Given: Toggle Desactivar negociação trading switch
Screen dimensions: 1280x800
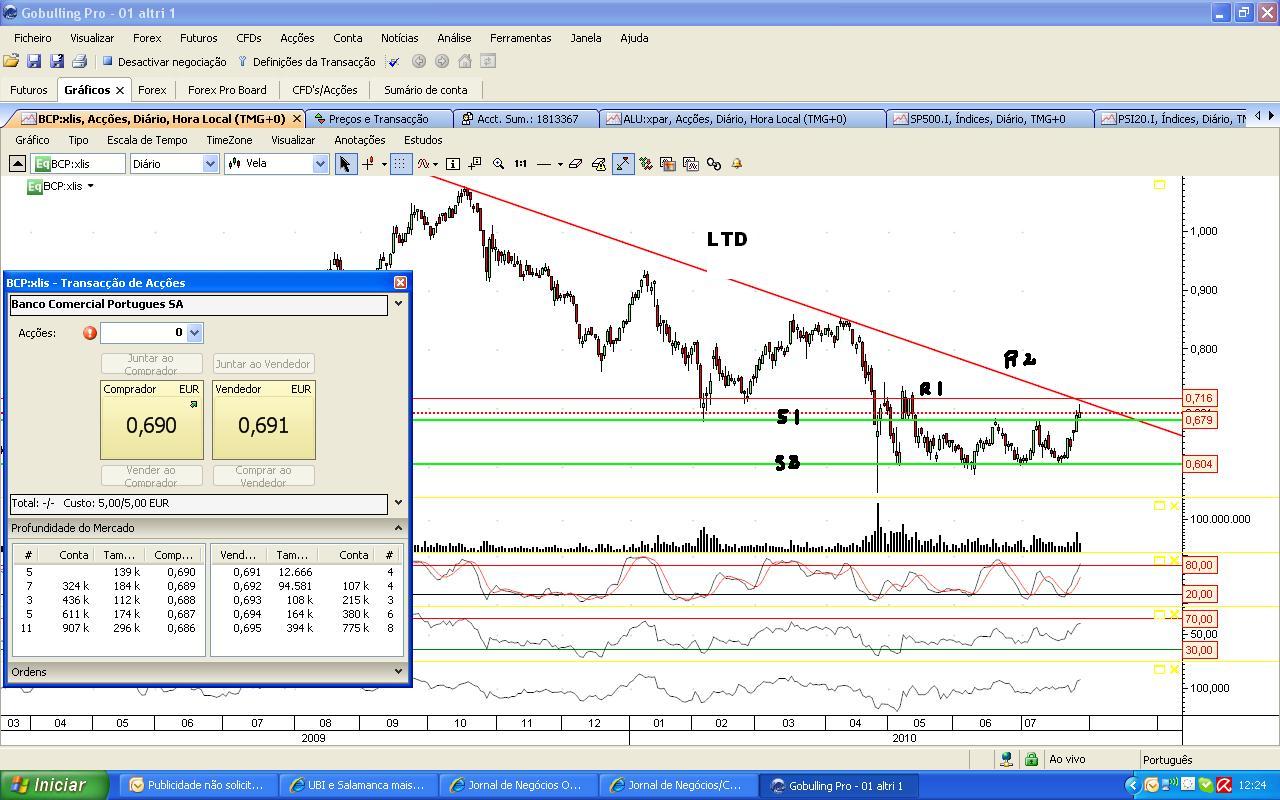Looking at the screenshot, I should click(164, 62).
